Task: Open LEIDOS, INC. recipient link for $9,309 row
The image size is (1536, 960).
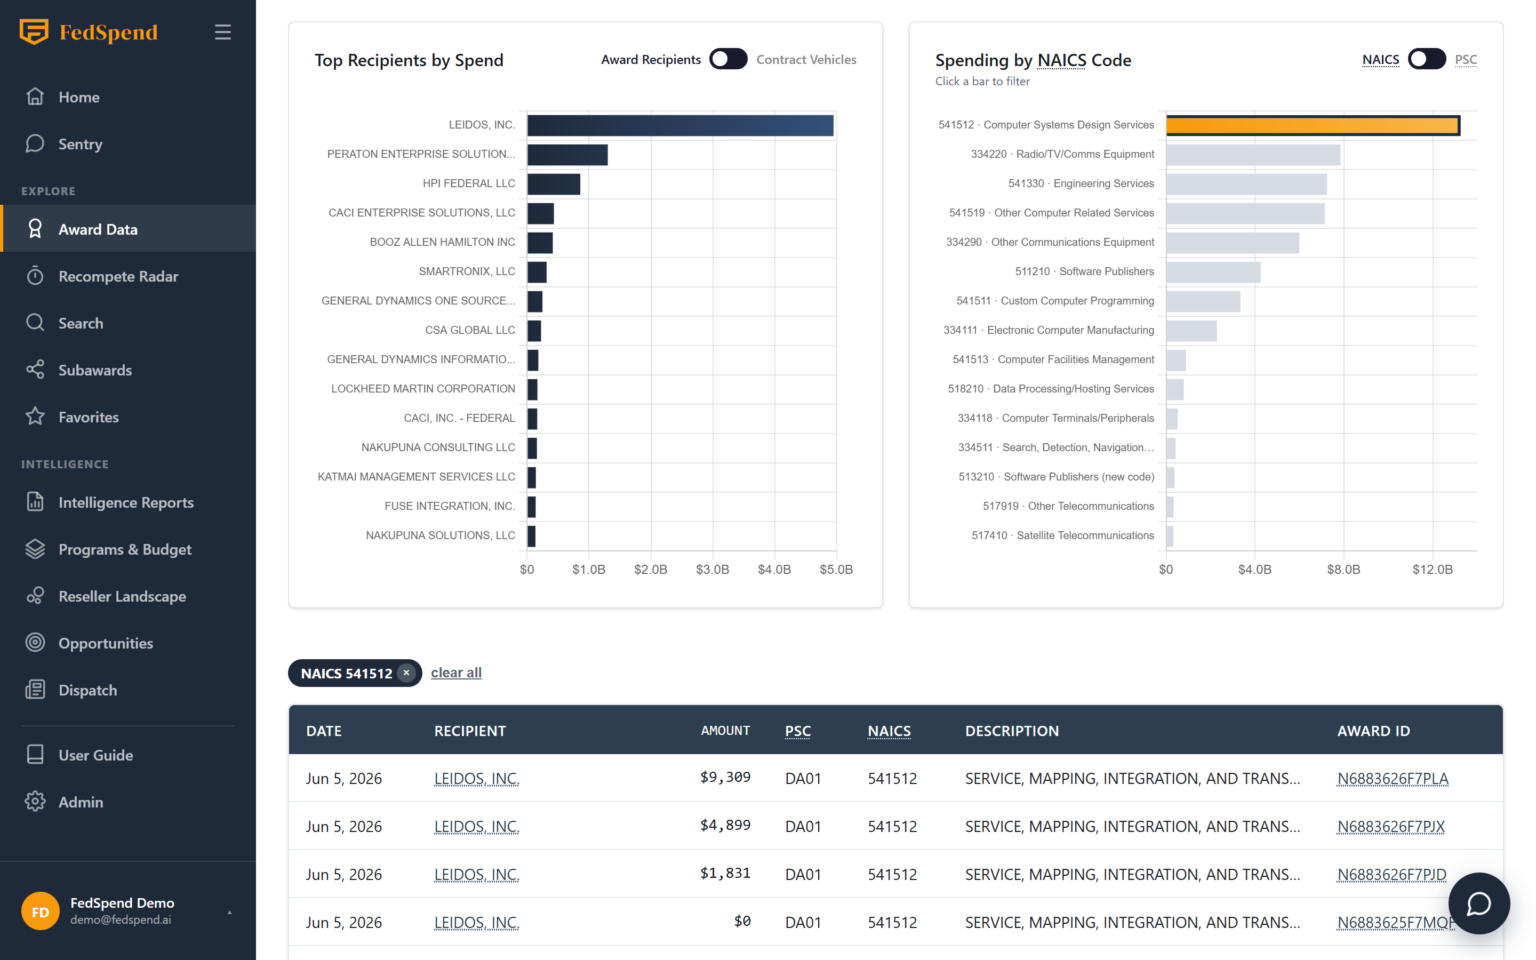Action: [x=476, y=779]
